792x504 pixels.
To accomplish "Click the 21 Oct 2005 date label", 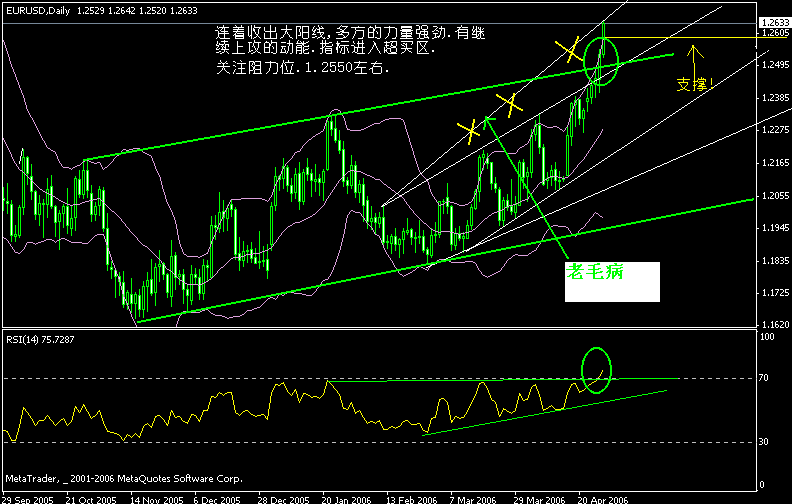I will [91, 500].
